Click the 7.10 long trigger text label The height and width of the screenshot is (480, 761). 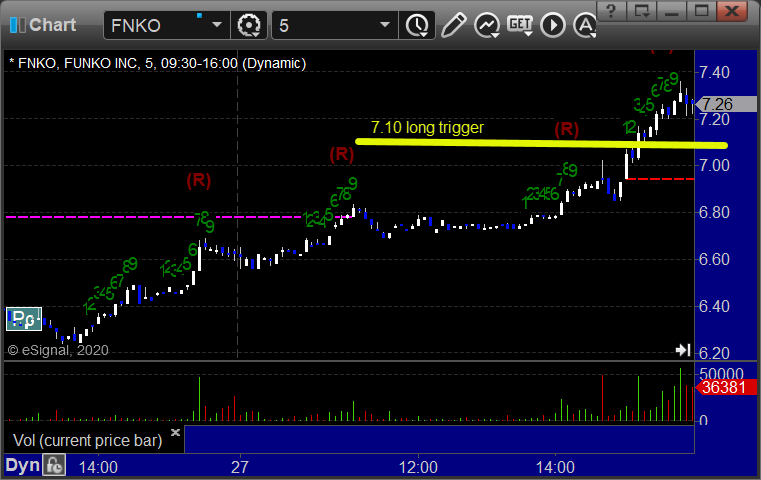click(x=427, y=128)
